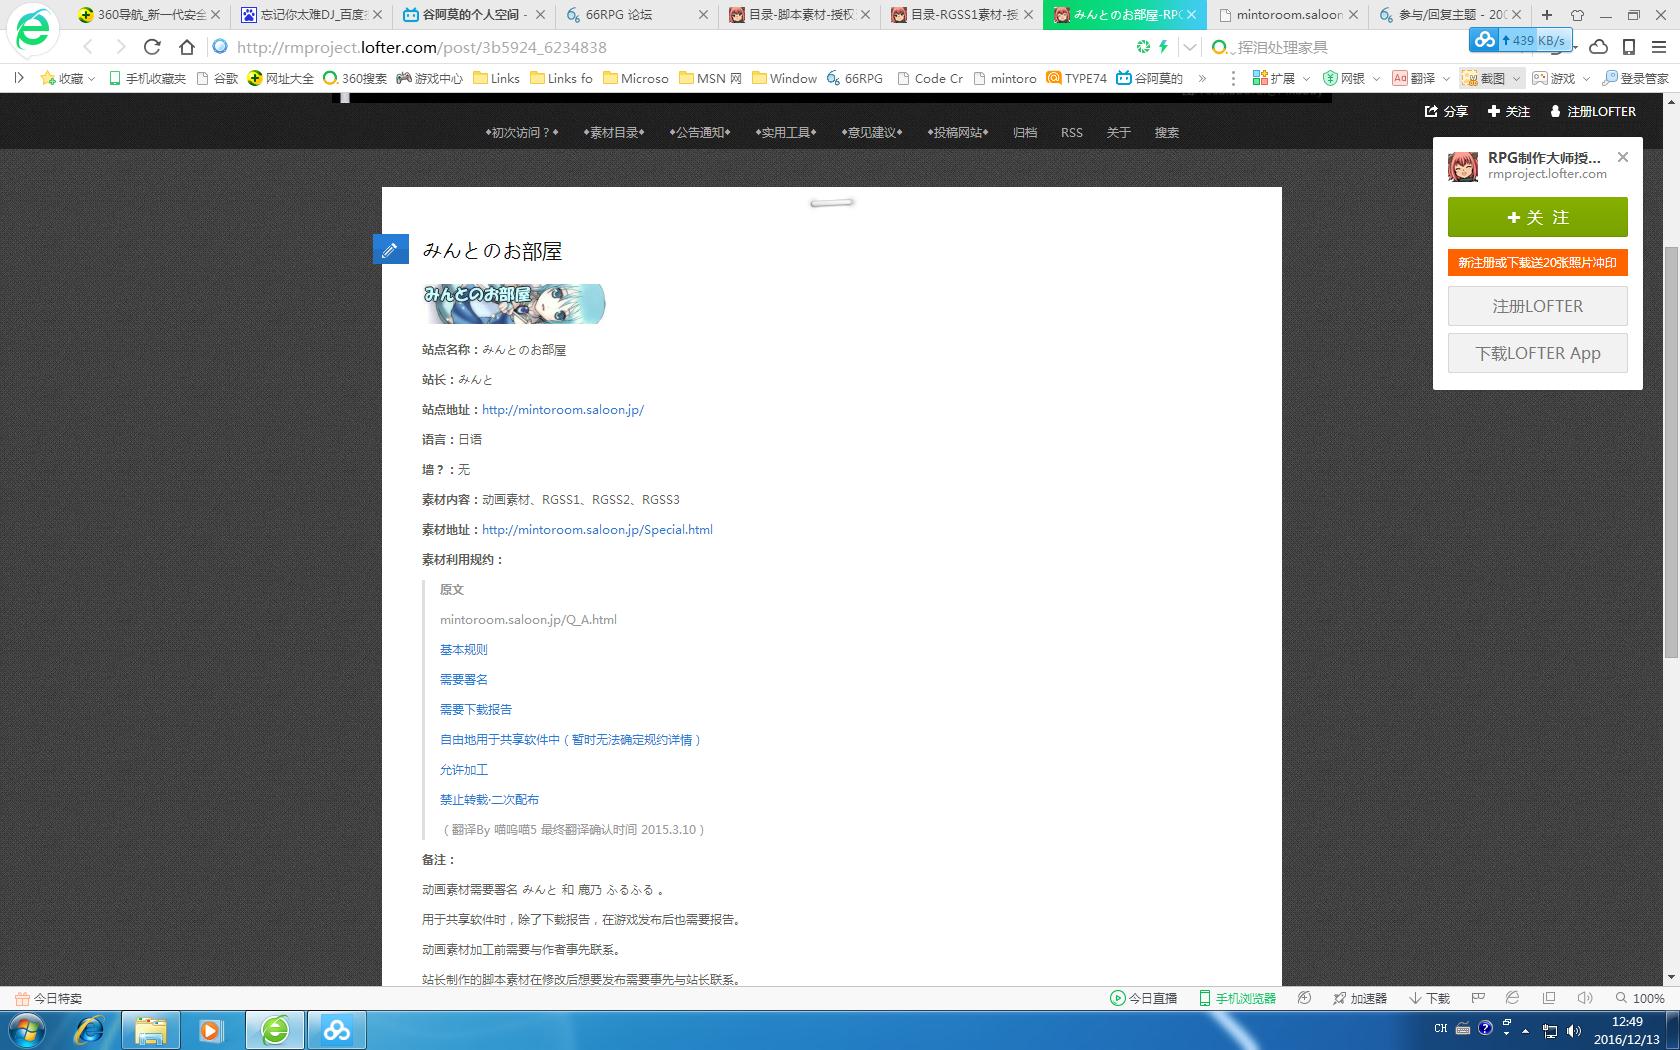Expand the address bar history dropdown
This screenshot has width=1680, height=1050.
1190,47
